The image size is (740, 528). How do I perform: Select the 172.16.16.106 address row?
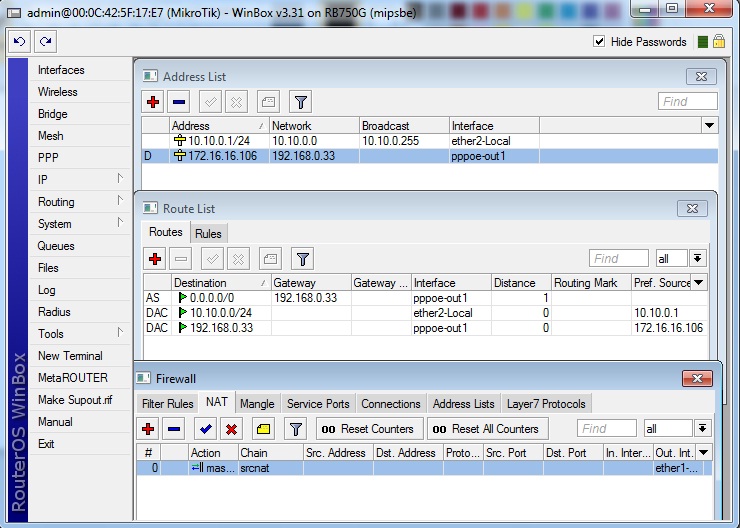click(430, 156)
